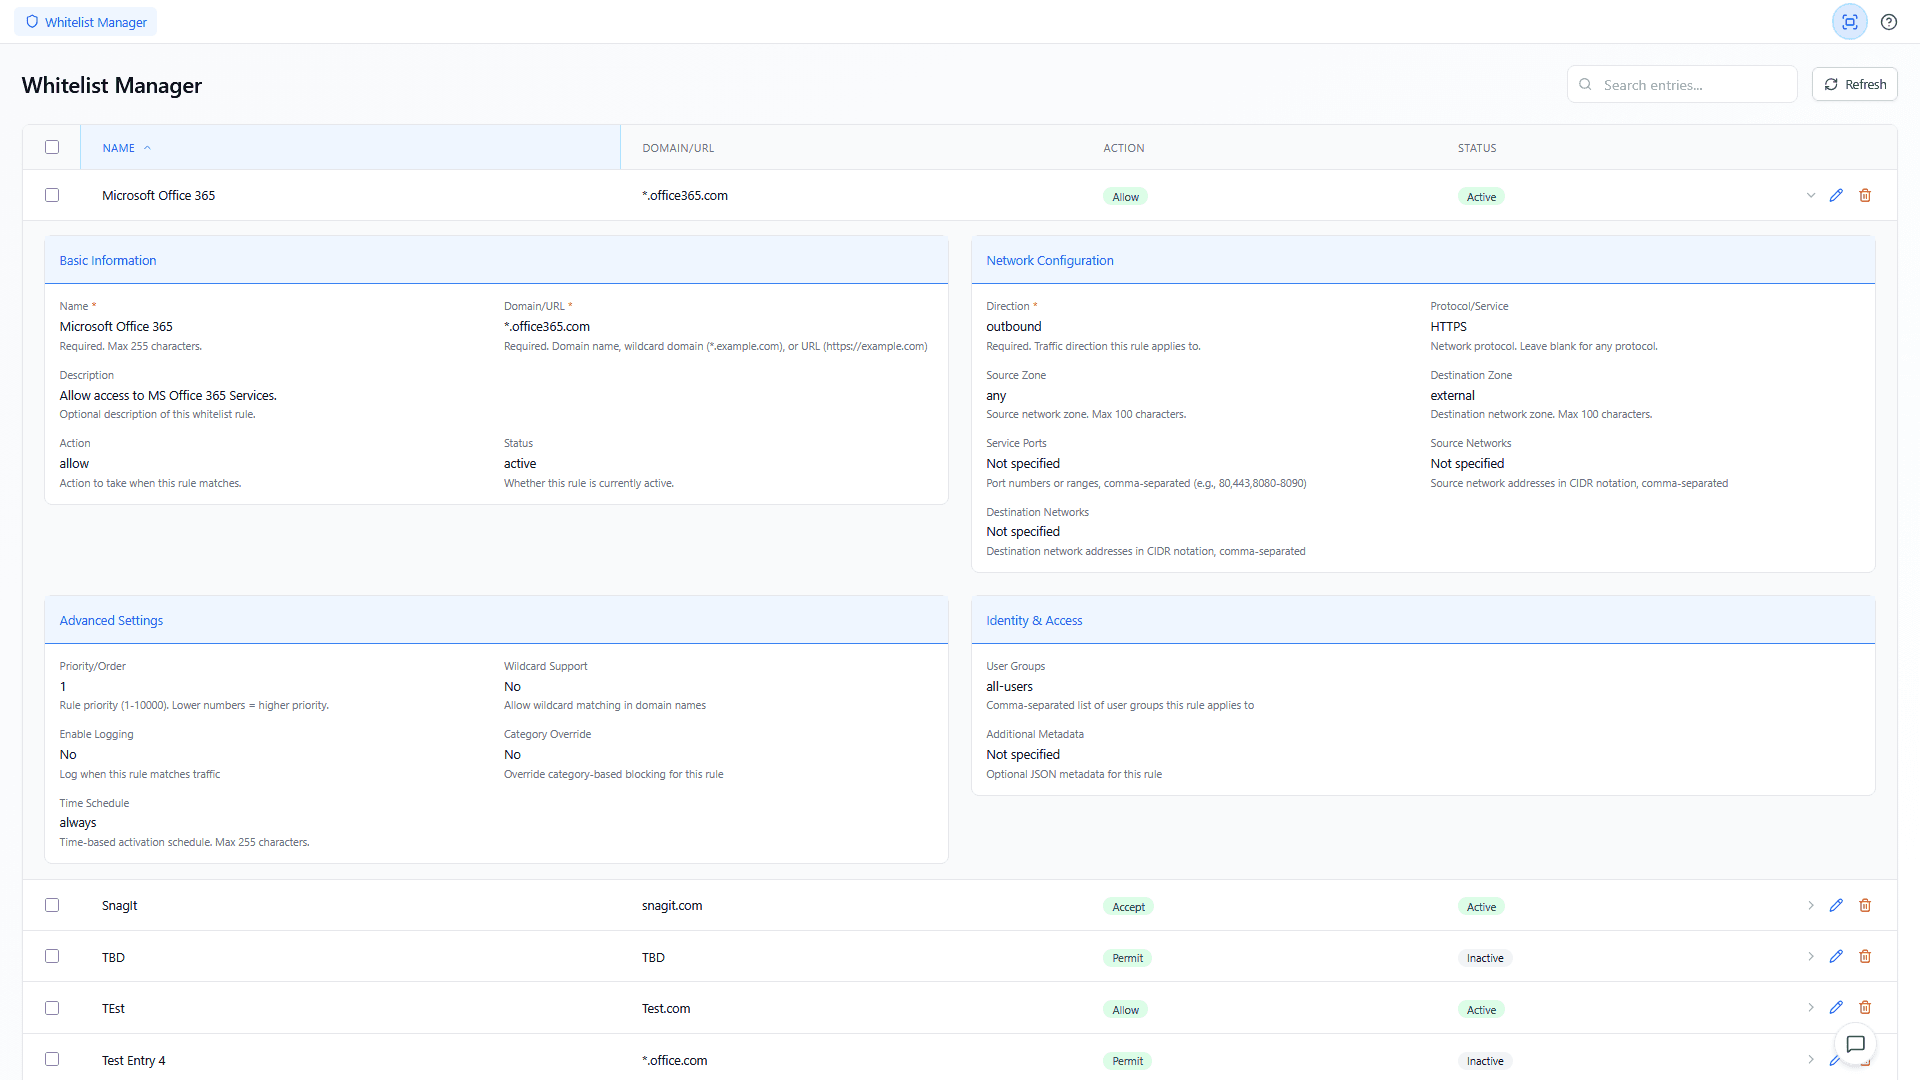Open help via the question mark icon
This screenshot has height=1080, width=1920.
tap(1889, 21)
